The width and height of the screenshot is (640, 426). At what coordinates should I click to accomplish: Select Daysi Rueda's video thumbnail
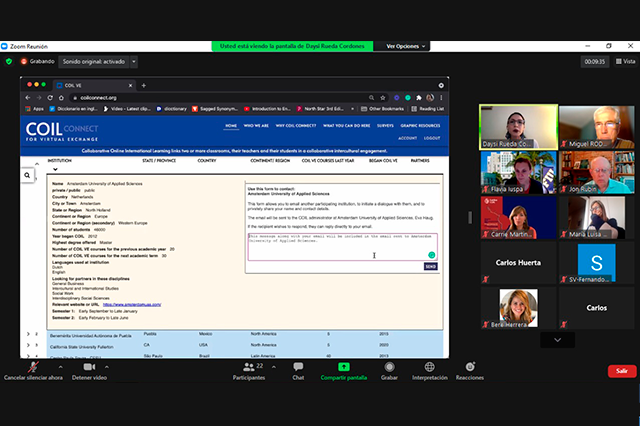[518, 126]
